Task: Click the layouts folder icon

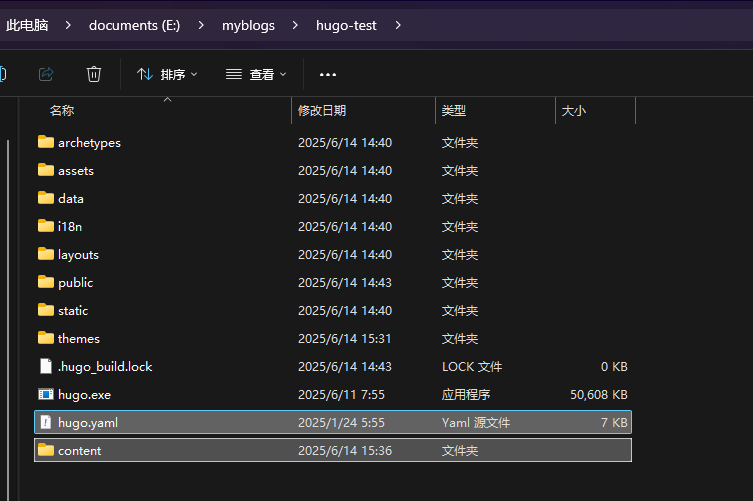Action: pyautogui.click(x=46, y=254)
